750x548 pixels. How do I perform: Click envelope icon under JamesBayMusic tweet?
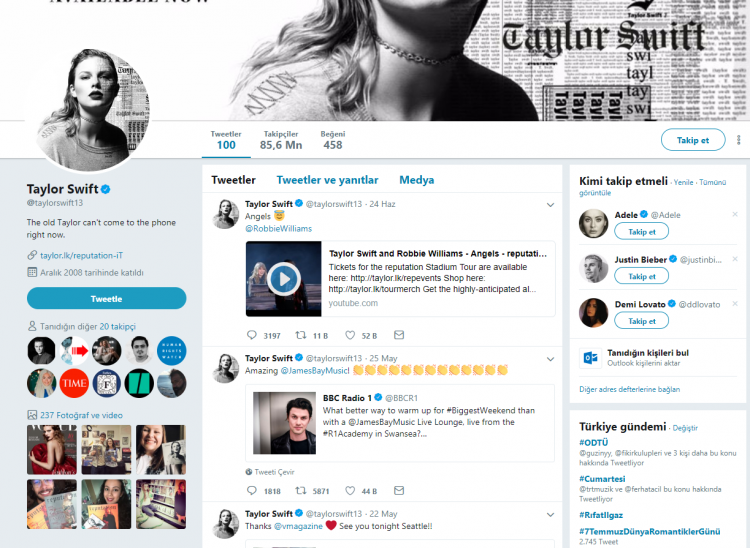pos(399,491)
